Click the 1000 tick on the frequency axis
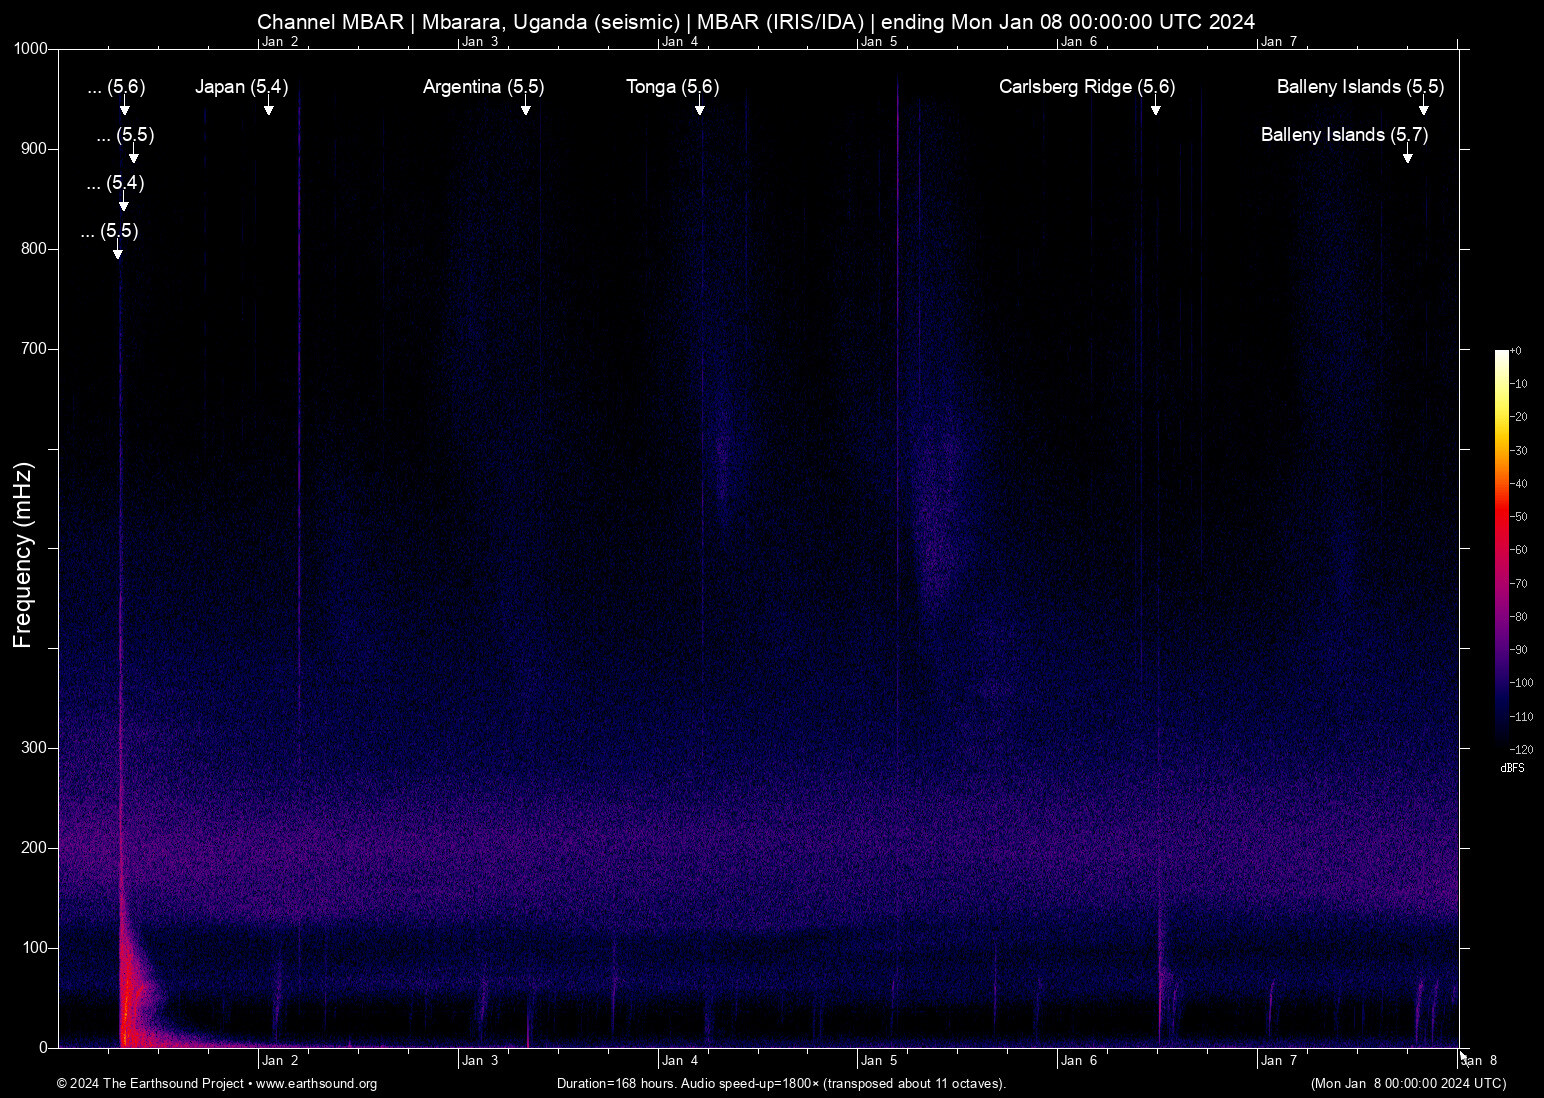This screenshot has height=1098, width=1544. pyautogui.click(x=30, y=49)
